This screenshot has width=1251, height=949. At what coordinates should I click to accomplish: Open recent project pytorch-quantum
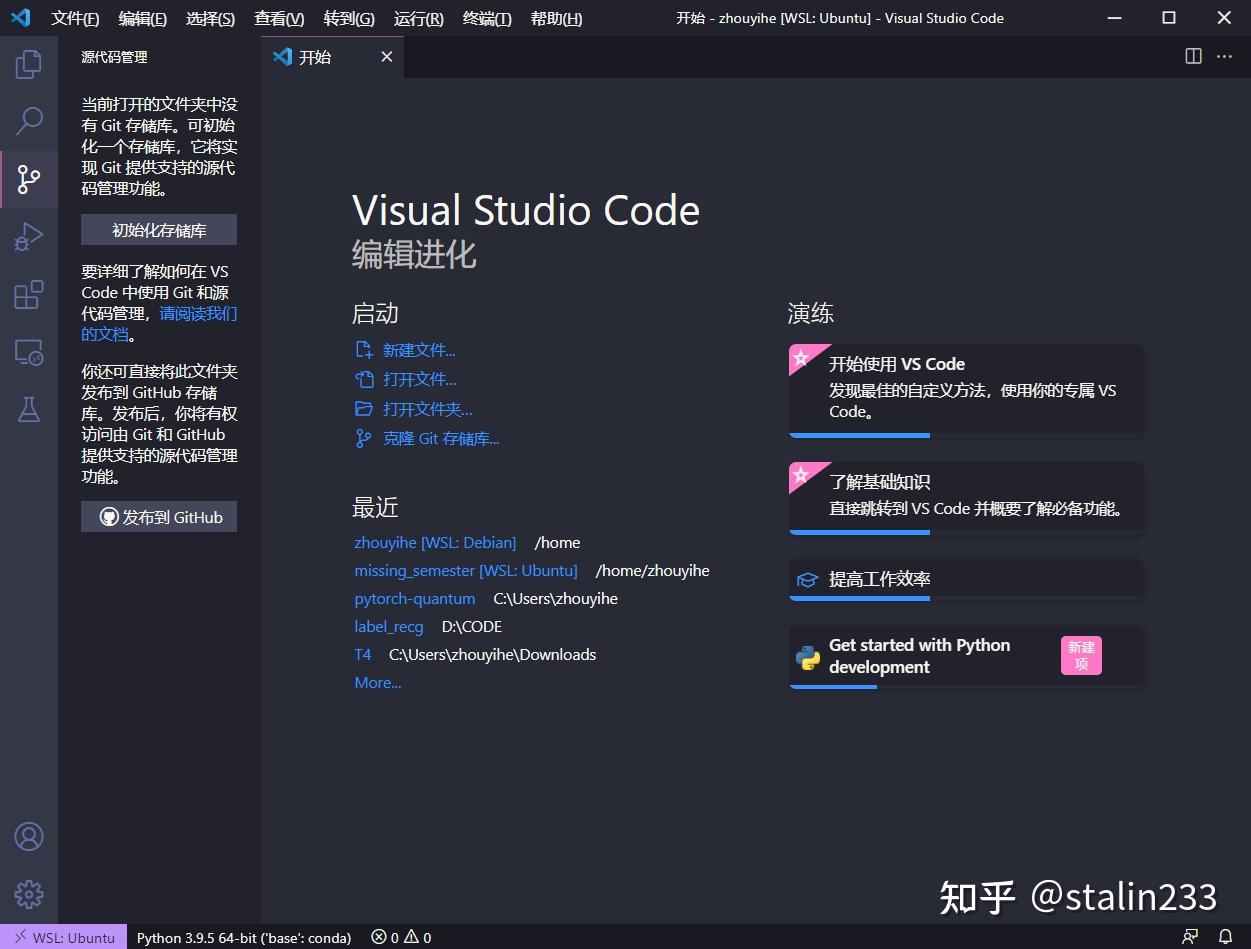coord(414,598)
